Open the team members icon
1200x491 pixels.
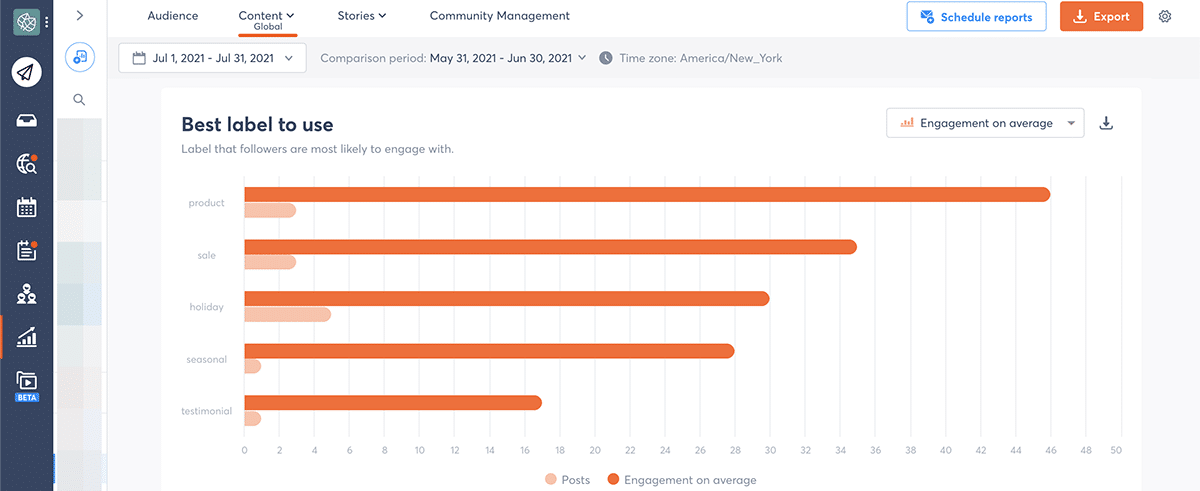(27, 294)
